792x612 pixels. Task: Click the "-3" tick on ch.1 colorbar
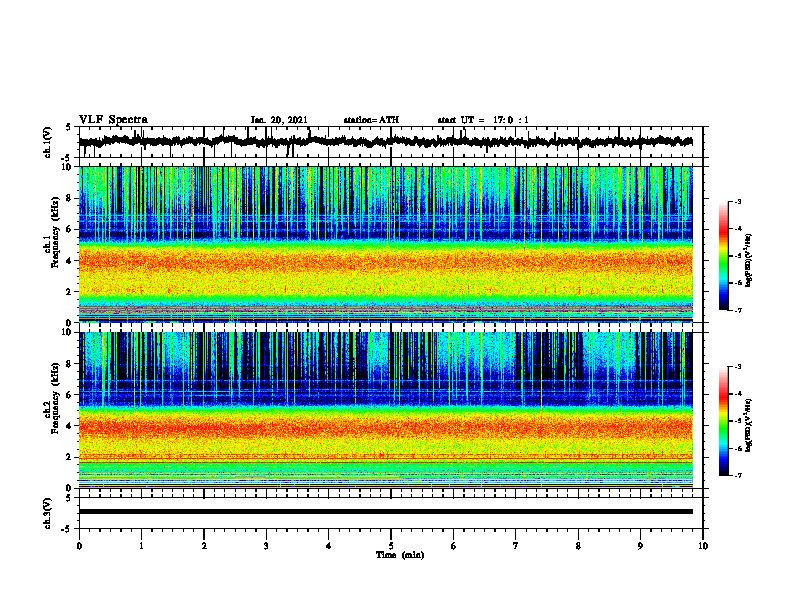coord(737,201)
